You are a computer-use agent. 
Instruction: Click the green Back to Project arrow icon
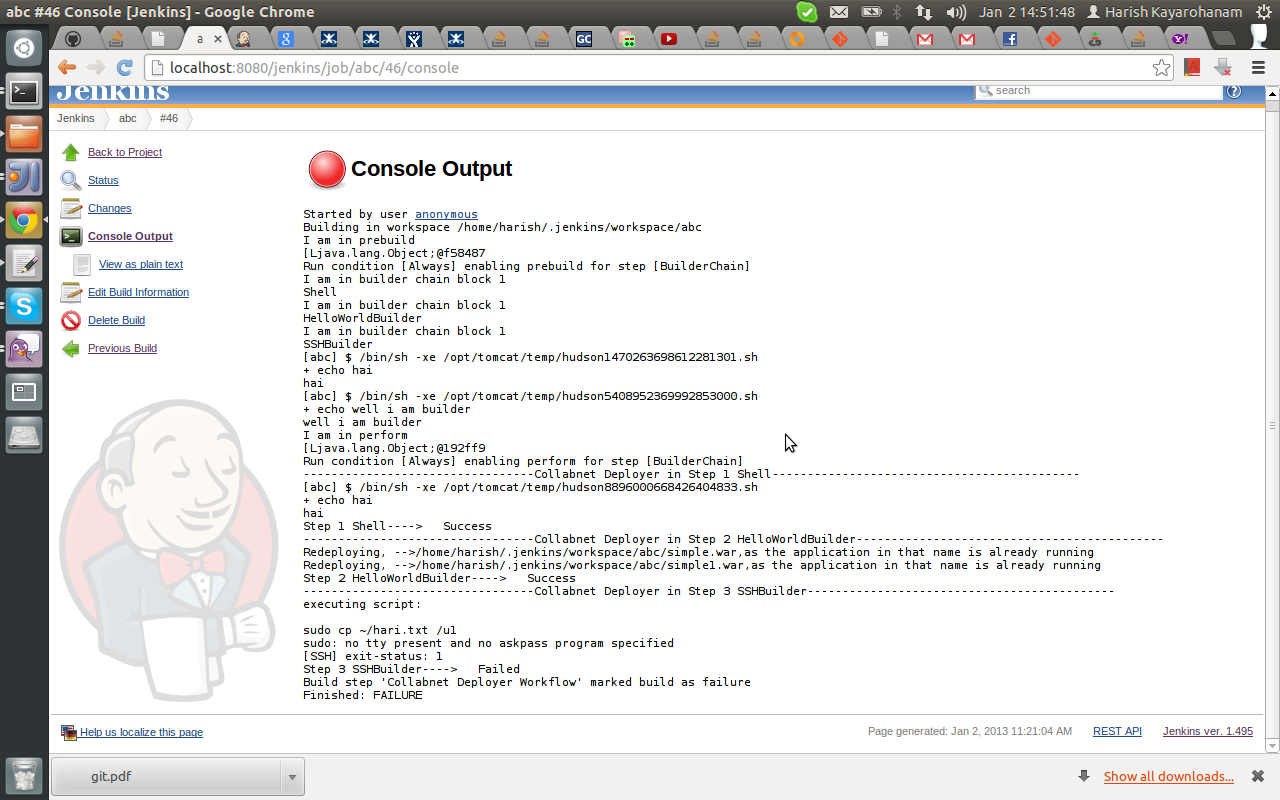pos(70,152)
